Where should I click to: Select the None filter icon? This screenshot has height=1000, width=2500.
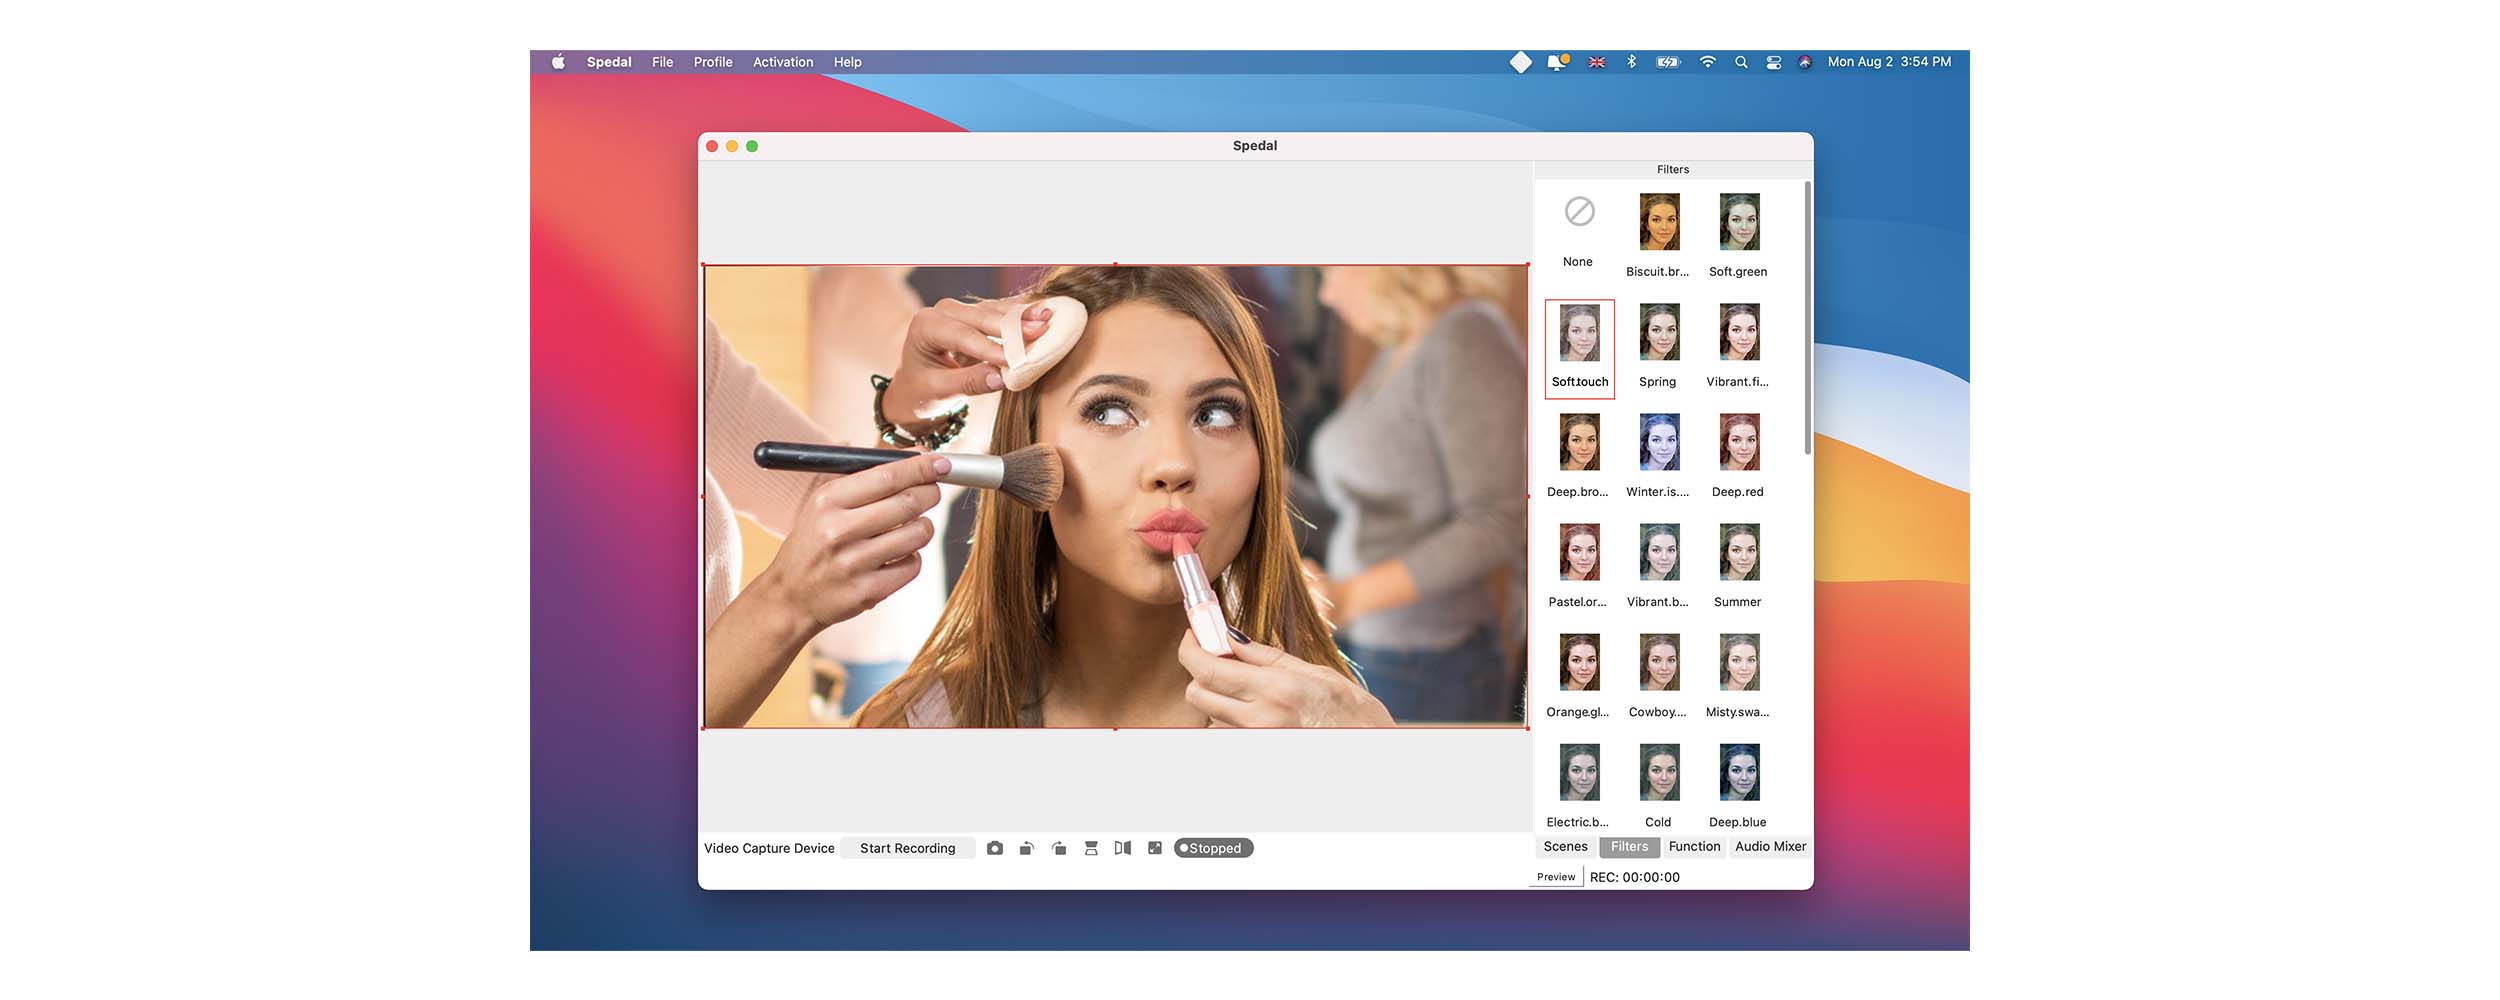pyautogui.click(x=1579, y=212)
